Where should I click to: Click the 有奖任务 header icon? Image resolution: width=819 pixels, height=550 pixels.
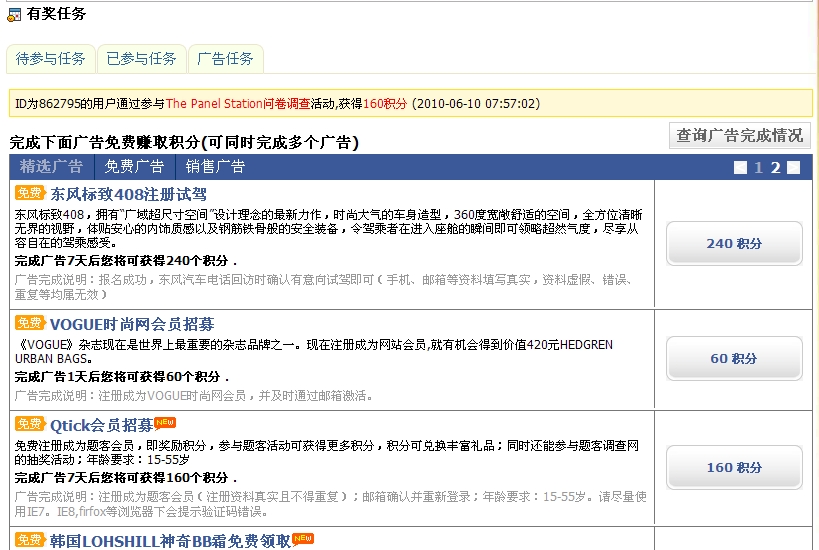tap(14, 15)
